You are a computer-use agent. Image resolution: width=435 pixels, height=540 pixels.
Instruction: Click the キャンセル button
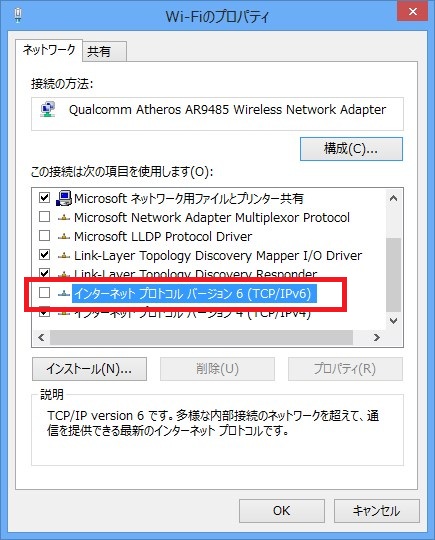(x=377, y=511)
